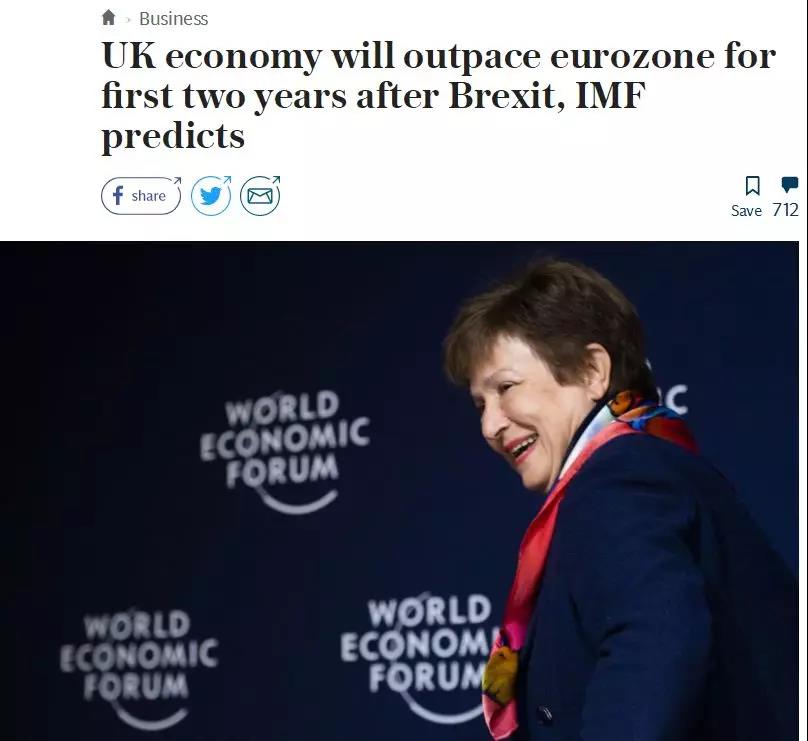Click the home icon in breadcrumb

coord(109,18)
